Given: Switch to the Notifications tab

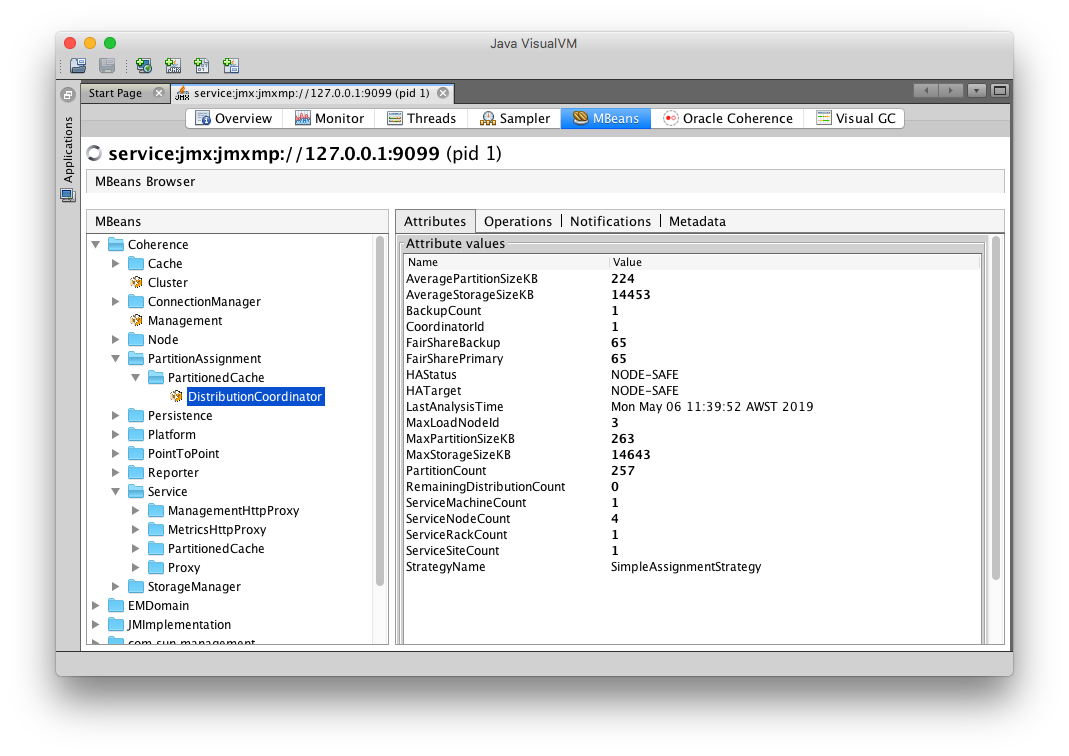Looking at the screenshot, I should coord(610,222).
